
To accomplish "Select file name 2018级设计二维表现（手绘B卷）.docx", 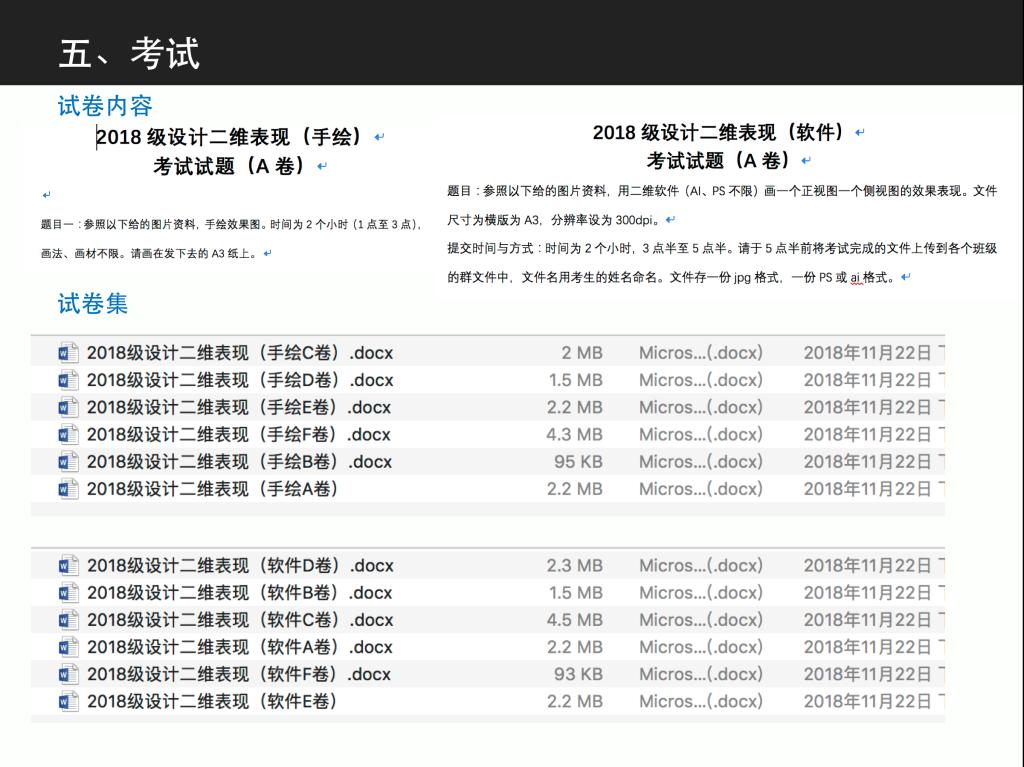I will coord(240,462).
